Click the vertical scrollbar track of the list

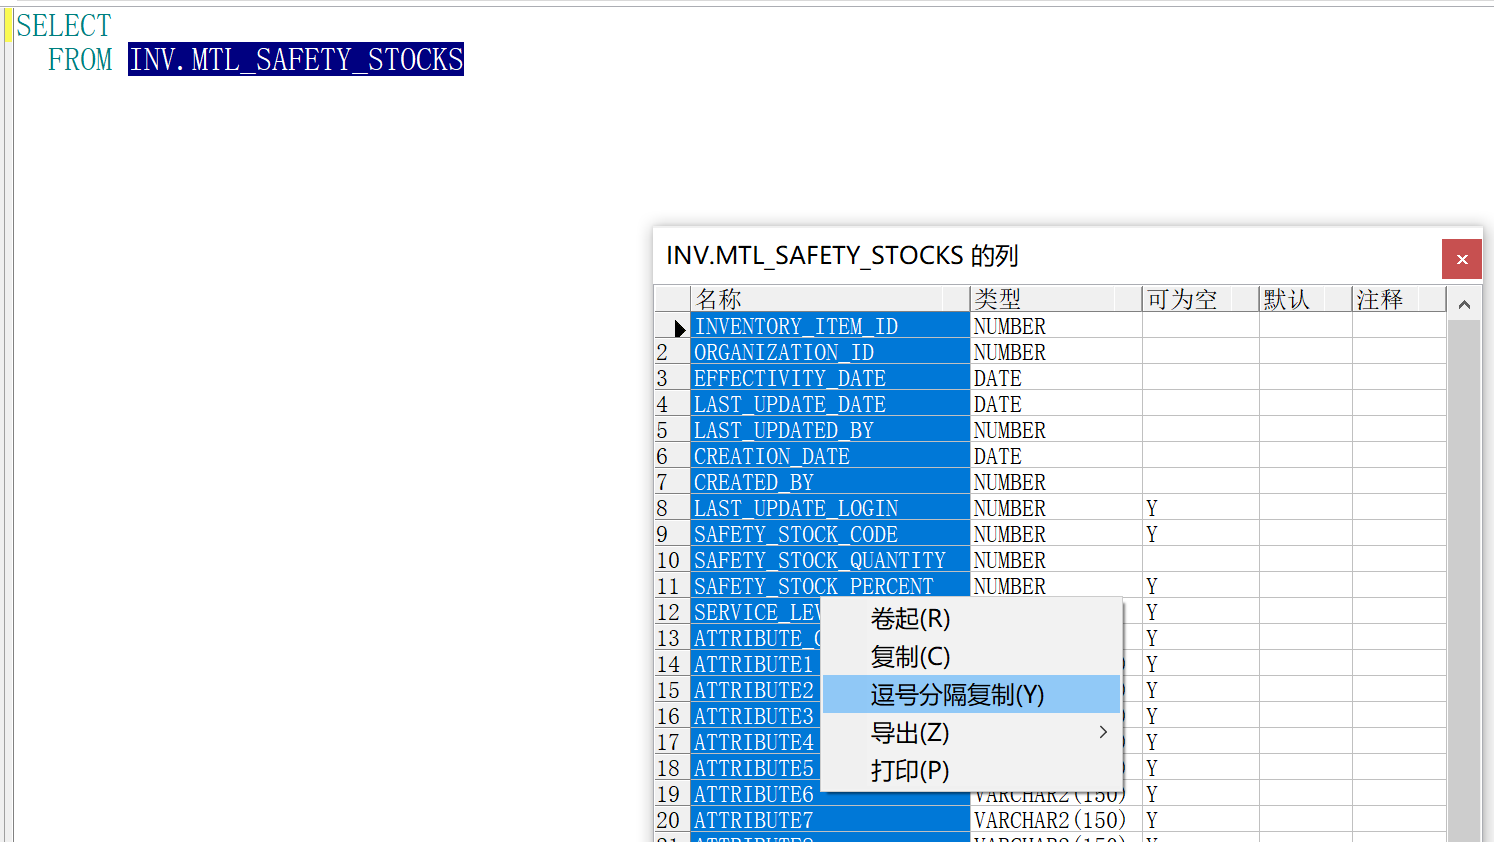coord(1464,580)
